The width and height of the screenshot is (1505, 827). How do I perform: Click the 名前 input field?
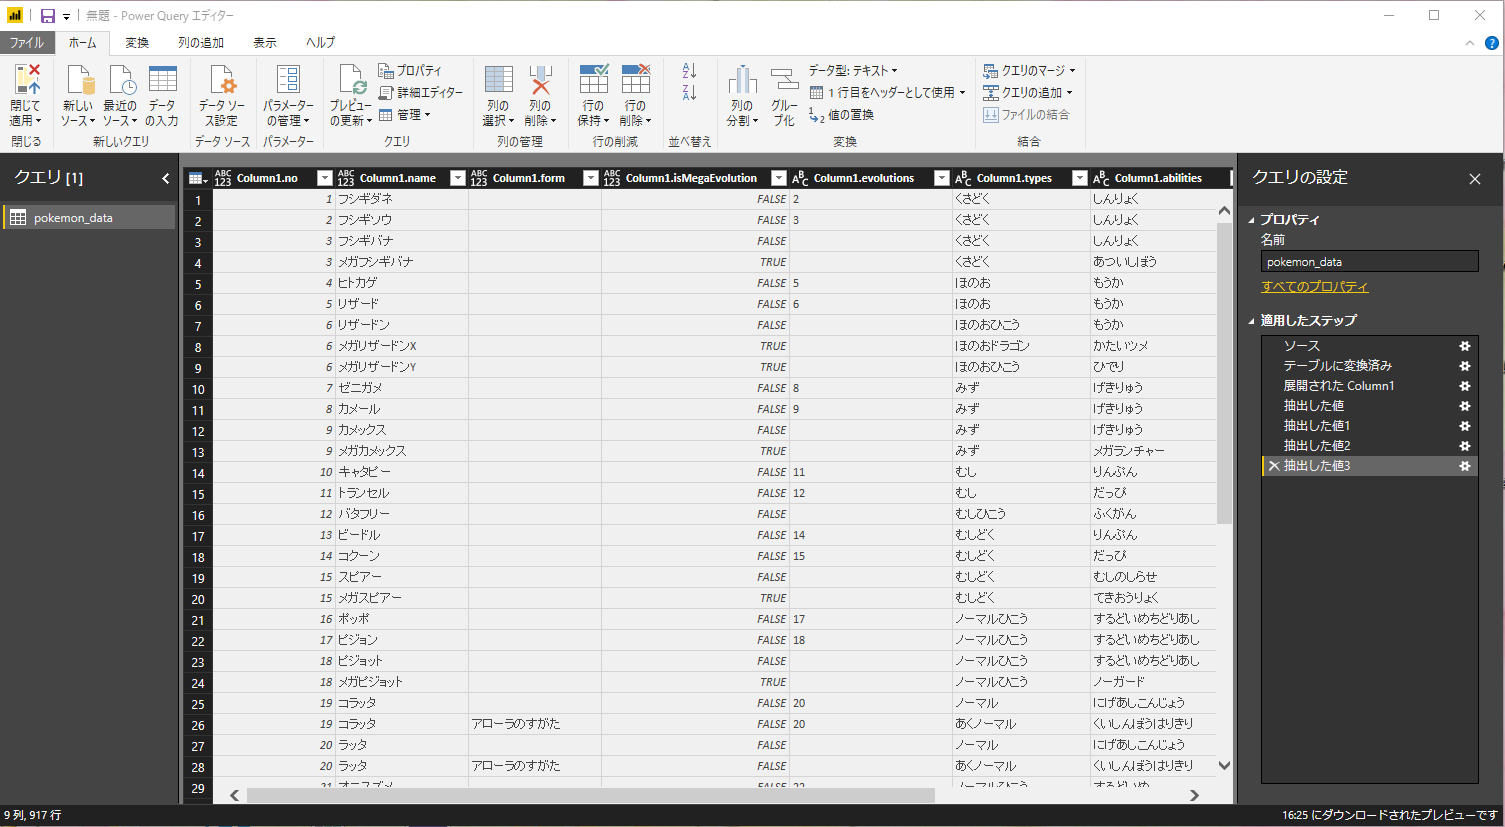1370,262
